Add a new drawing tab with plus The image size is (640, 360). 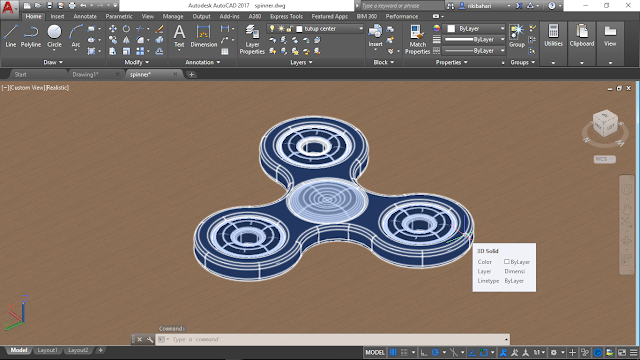191,74
